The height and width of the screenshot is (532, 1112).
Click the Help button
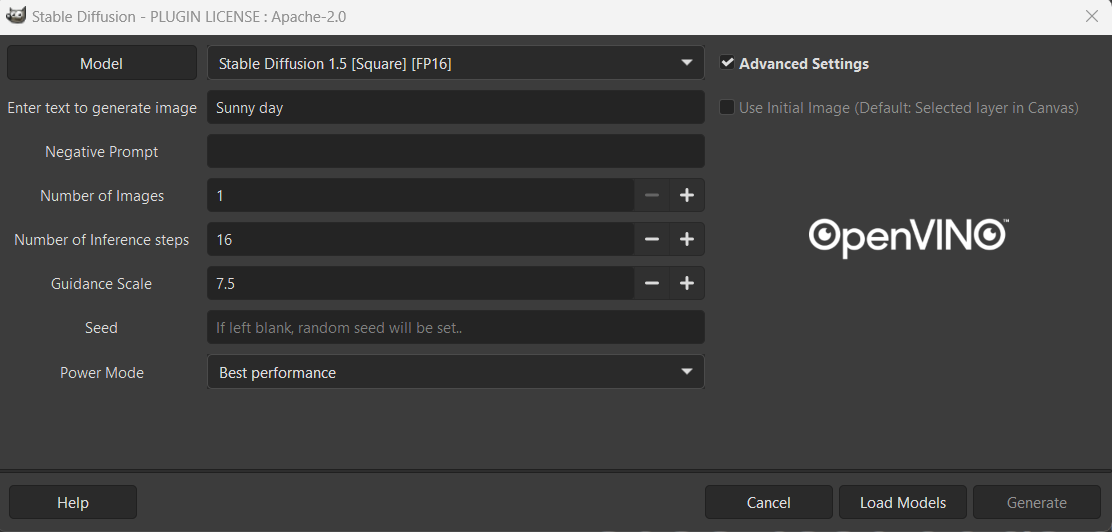click(x=72, y=502)
